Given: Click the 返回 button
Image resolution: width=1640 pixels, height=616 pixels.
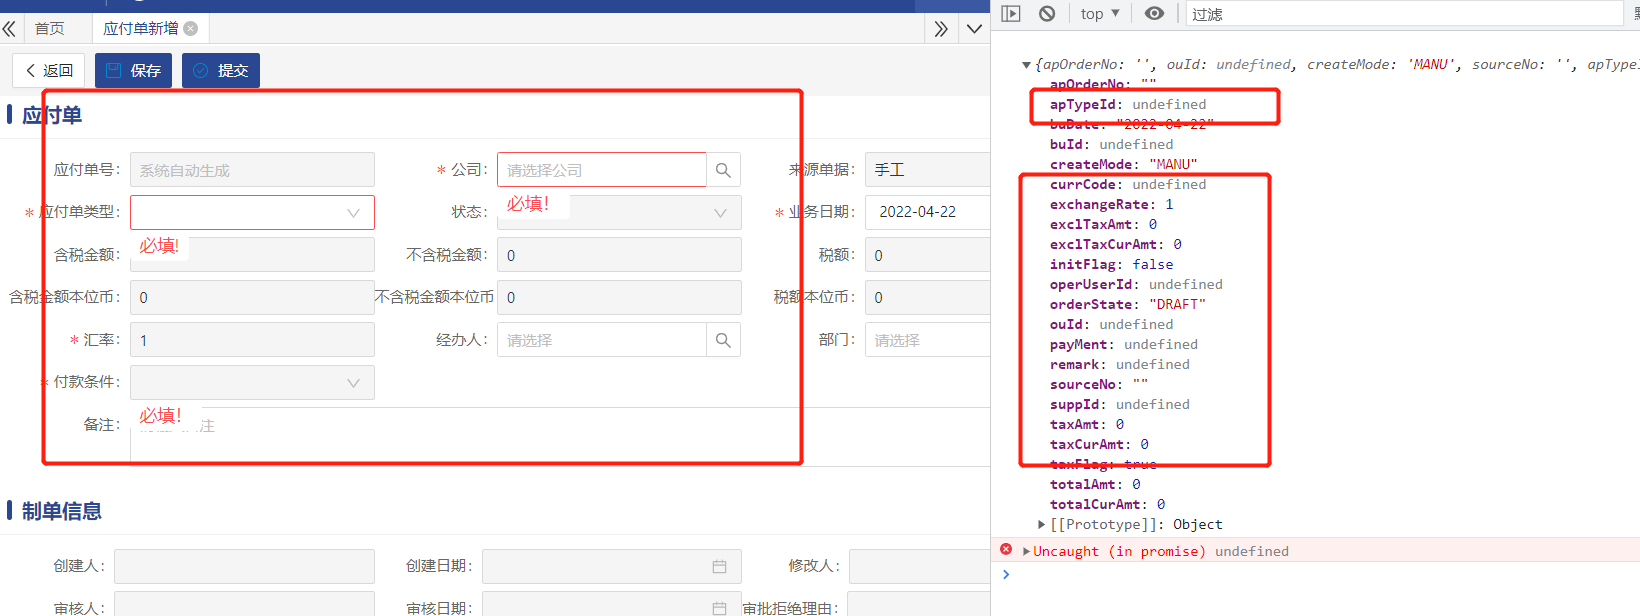Looking at the screenshot, I should 49,70.
